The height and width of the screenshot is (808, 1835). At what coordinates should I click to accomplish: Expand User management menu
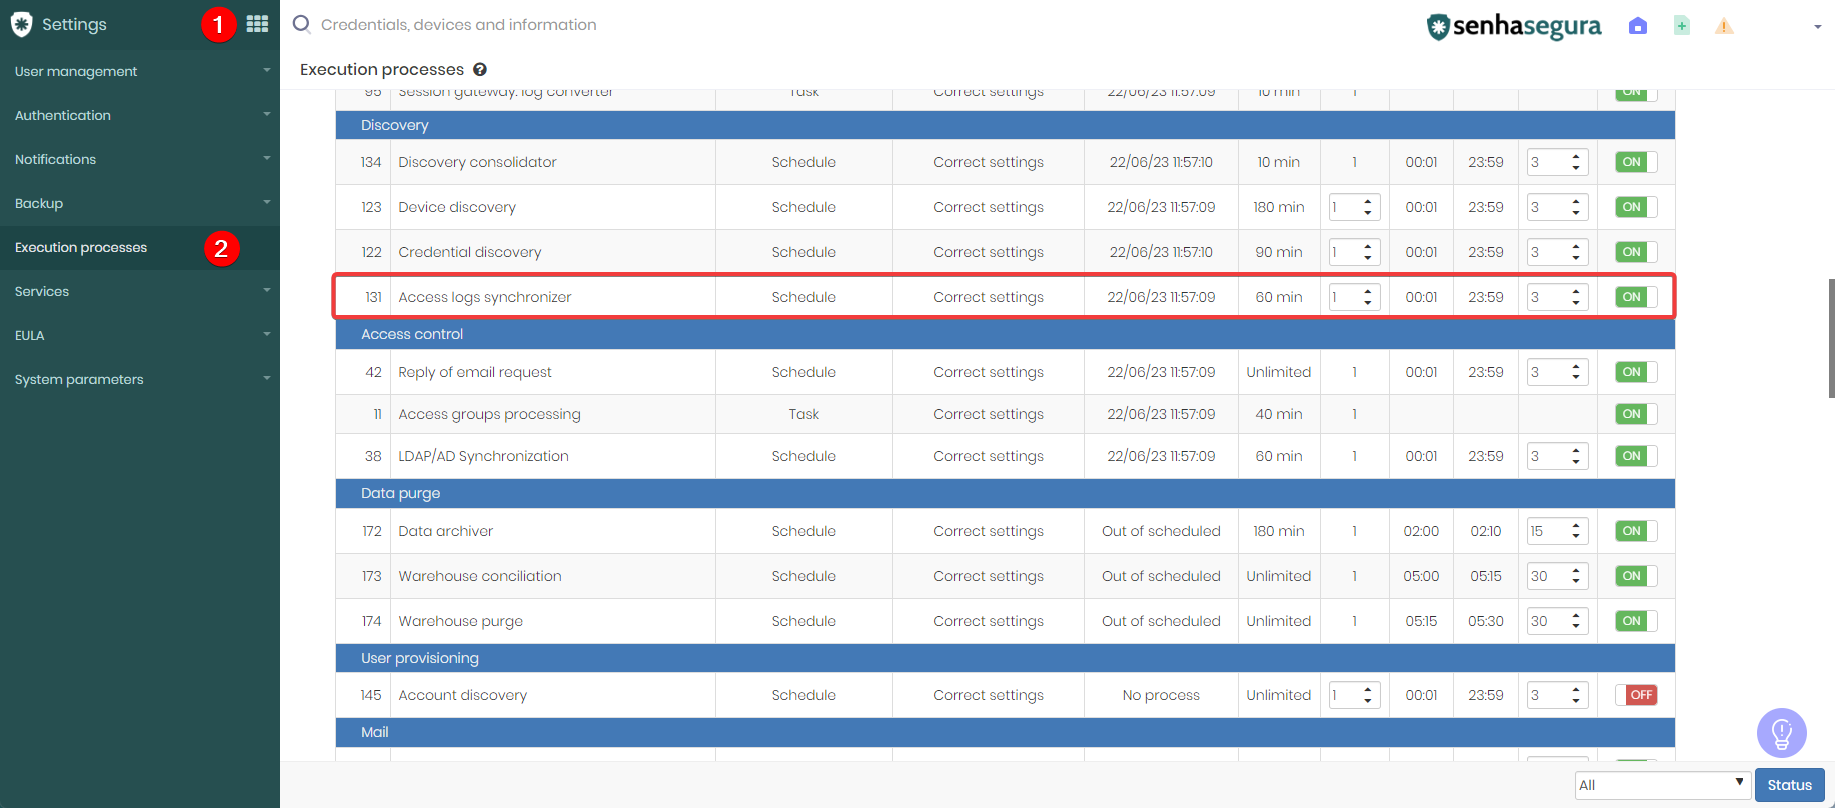point(140,71)
